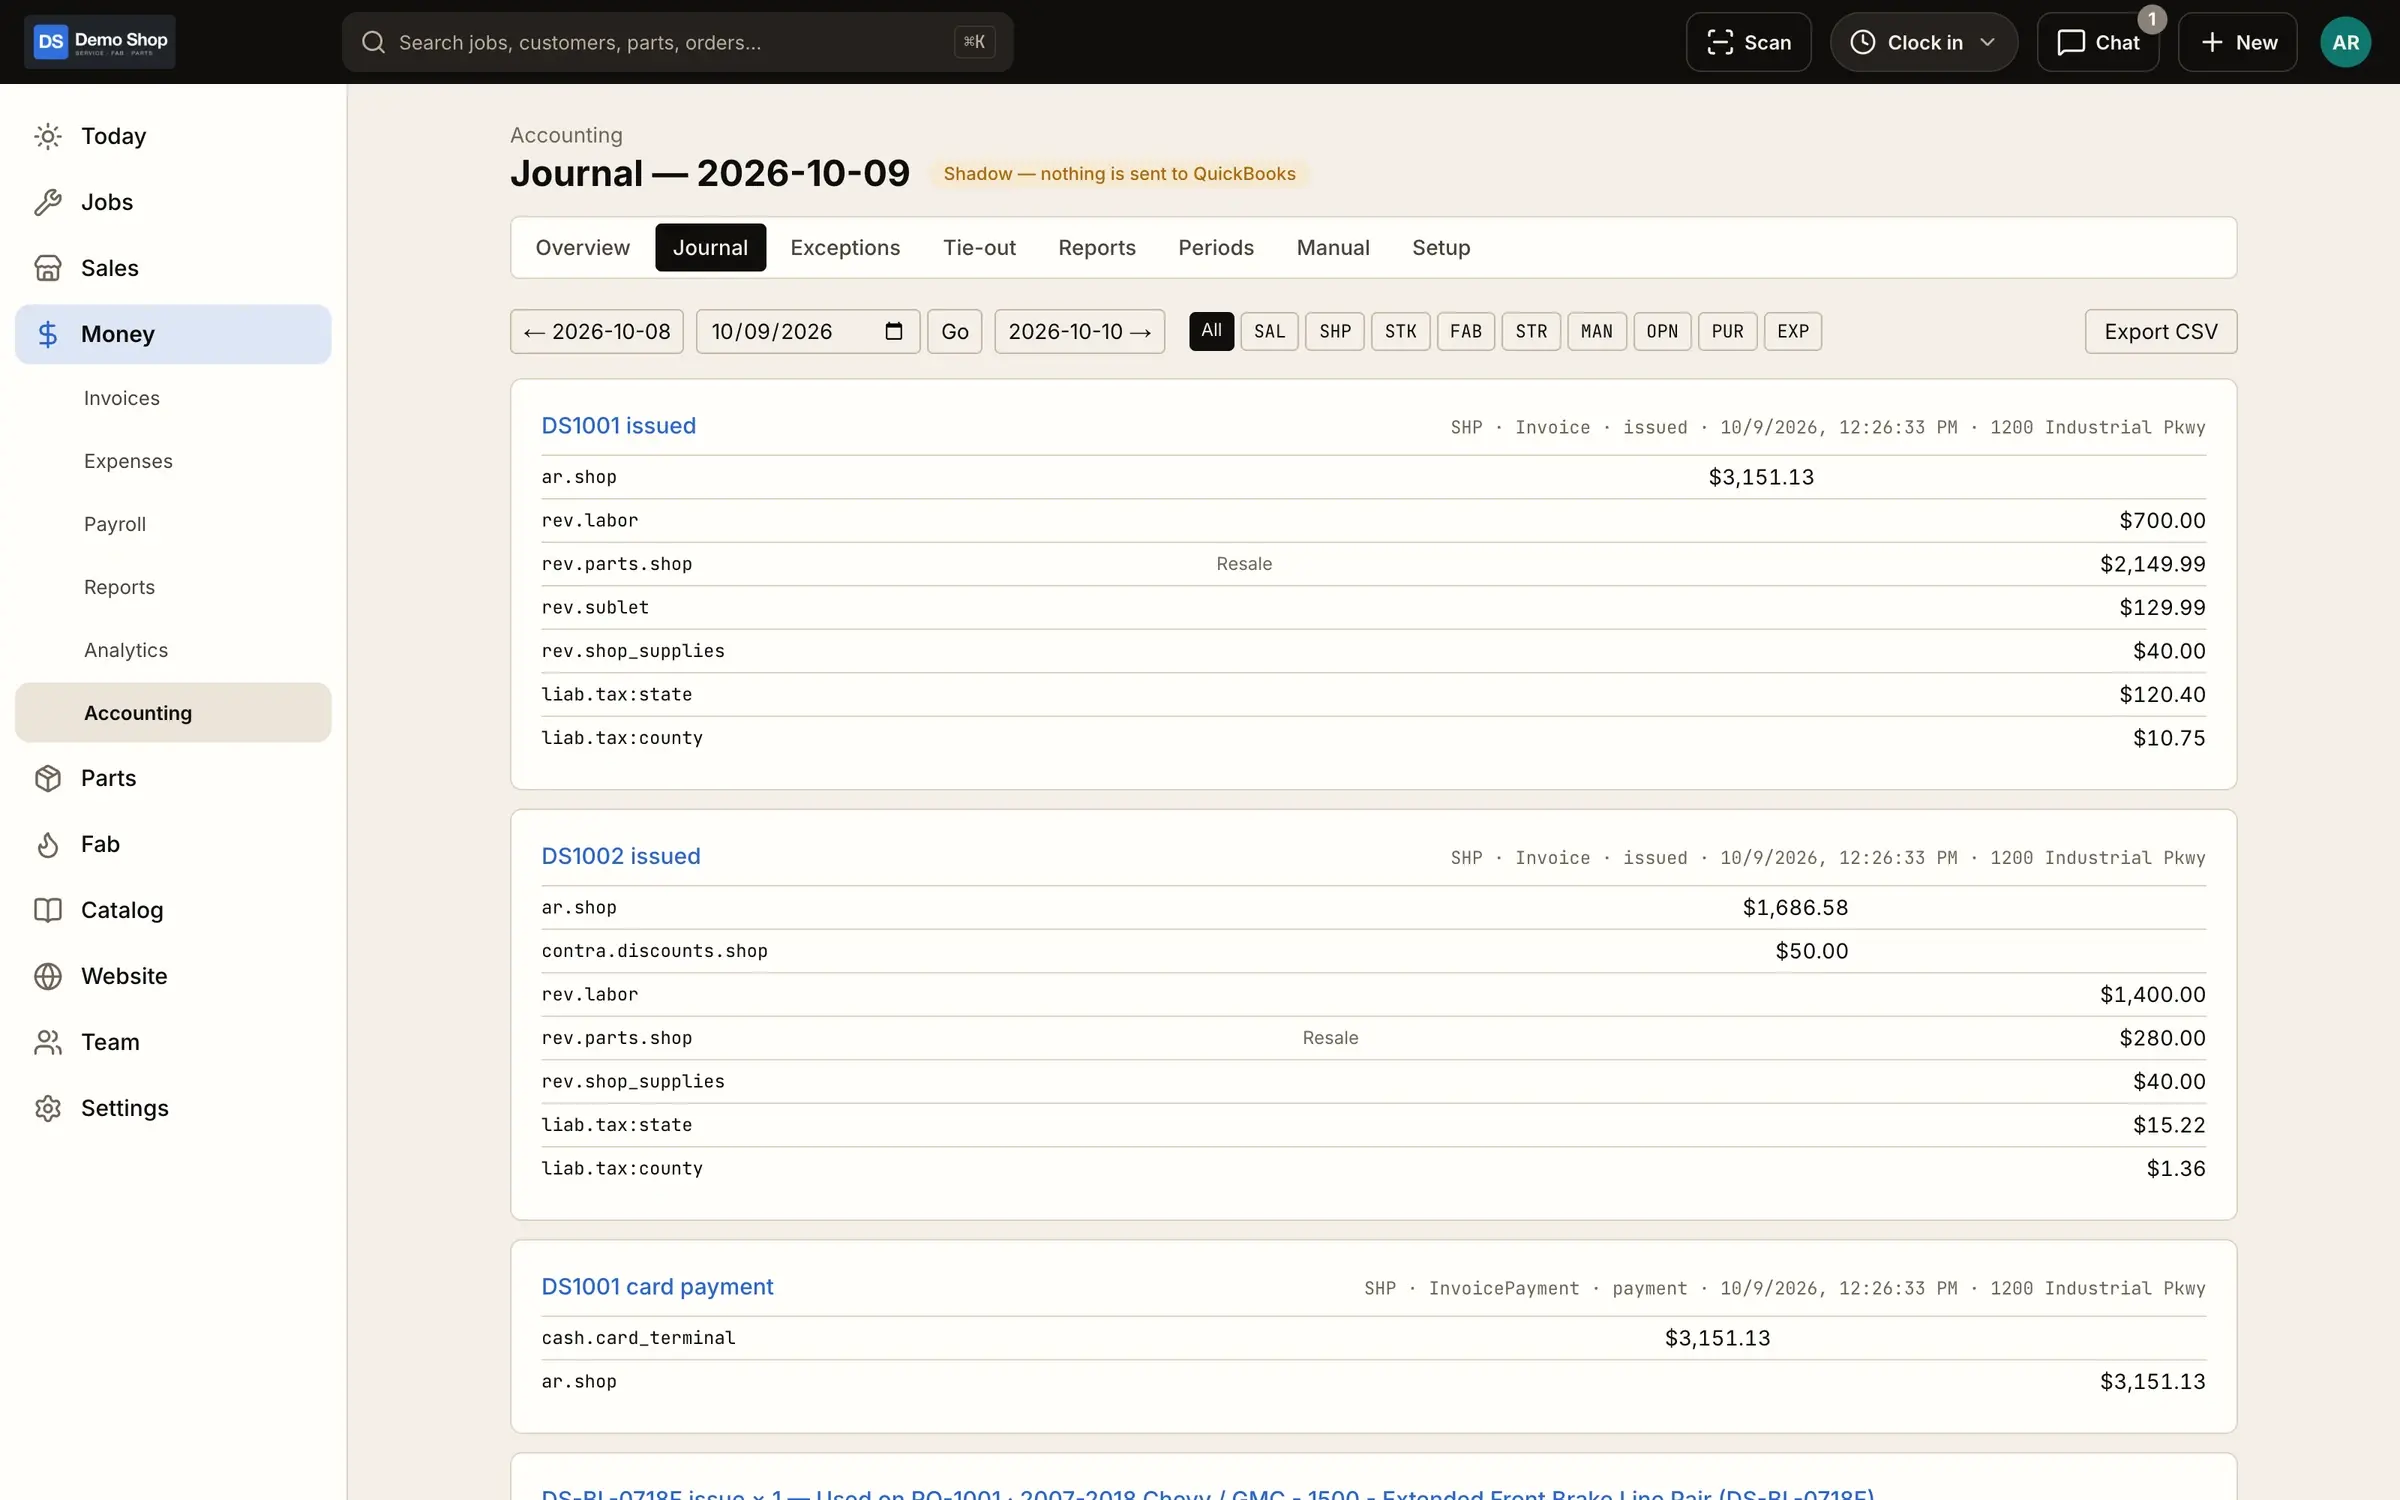This screenshot has height=1500, width=2400.
Task: Open the DS1001 issued link
Action: click(x=618, y=426)
